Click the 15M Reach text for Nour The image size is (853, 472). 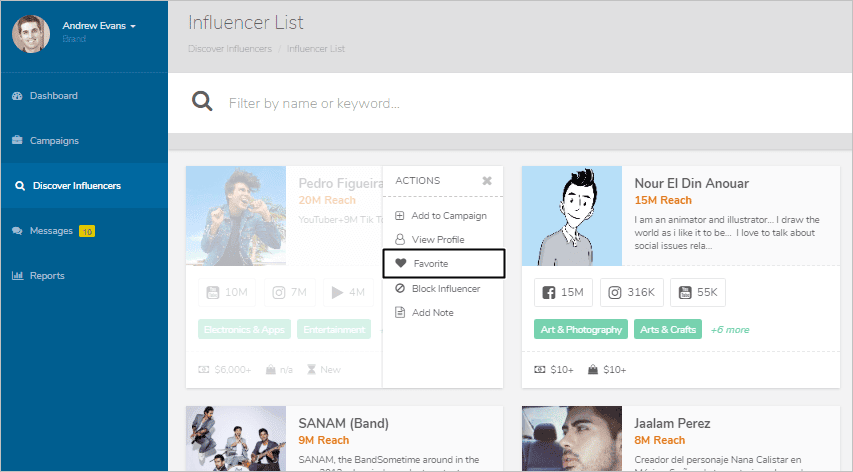pos(663,200)
